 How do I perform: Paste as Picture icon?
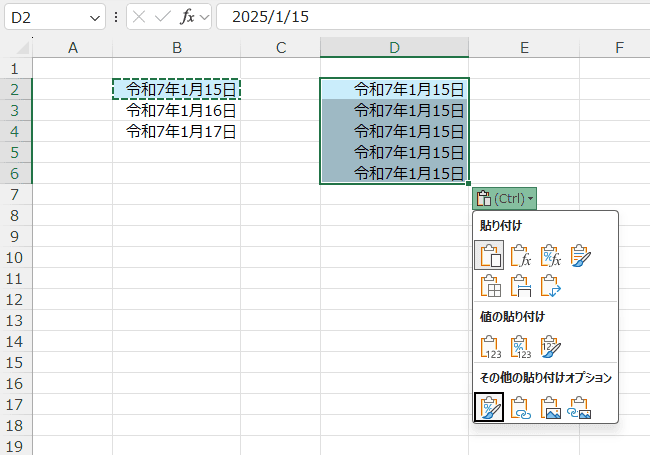coord(550,407)
